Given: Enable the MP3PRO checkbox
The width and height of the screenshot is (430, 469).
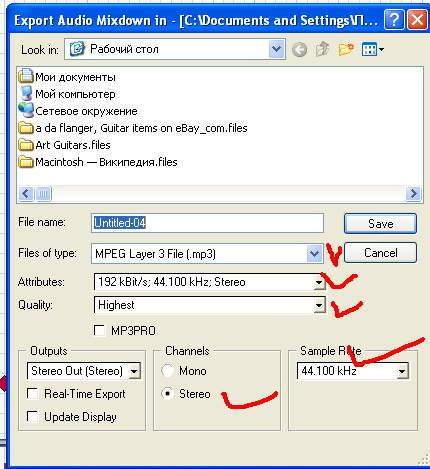Looking at the screenshot, I should point(100,331).
